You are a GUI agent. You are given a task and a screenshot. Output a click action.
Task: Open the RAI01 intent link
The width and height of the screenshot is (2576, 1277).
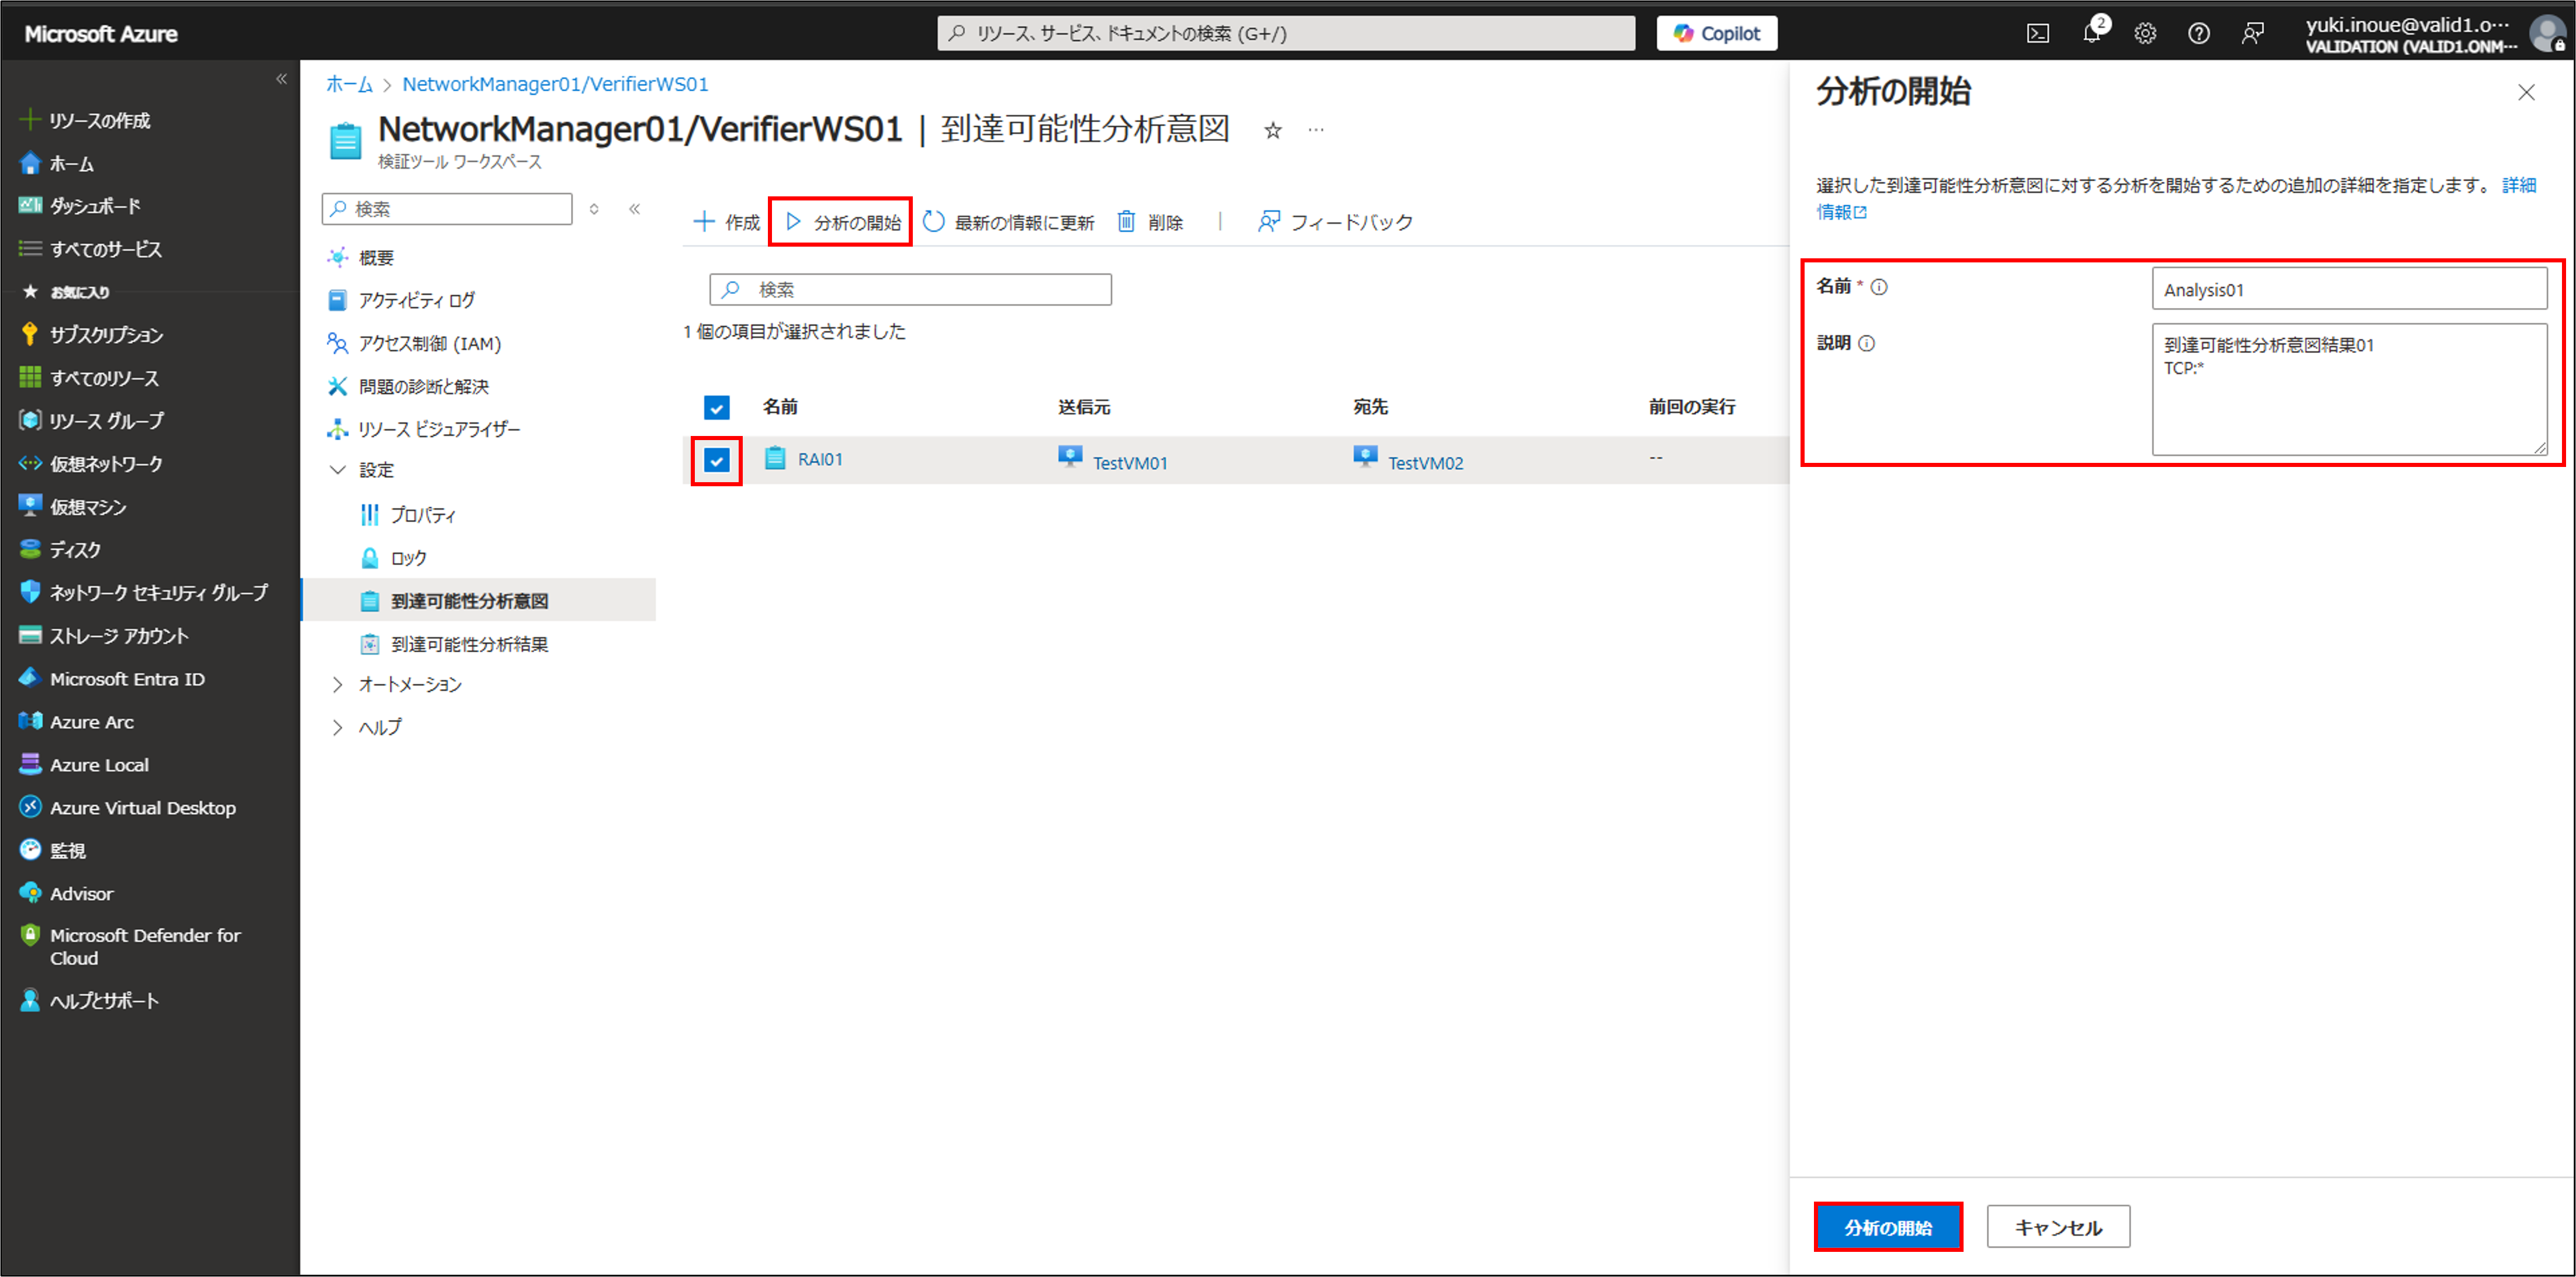coord(820,459)
